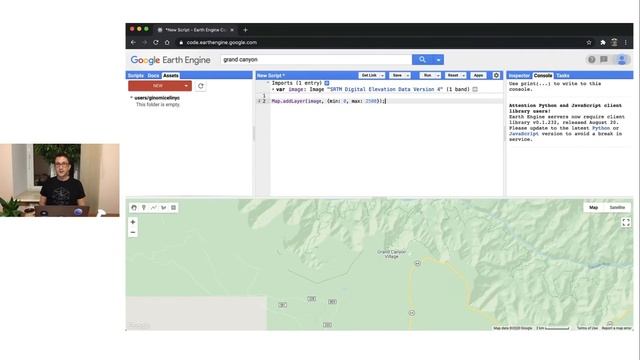
Task: Go back in the browser
Action: pyautogui.click(x=133, y=42)
